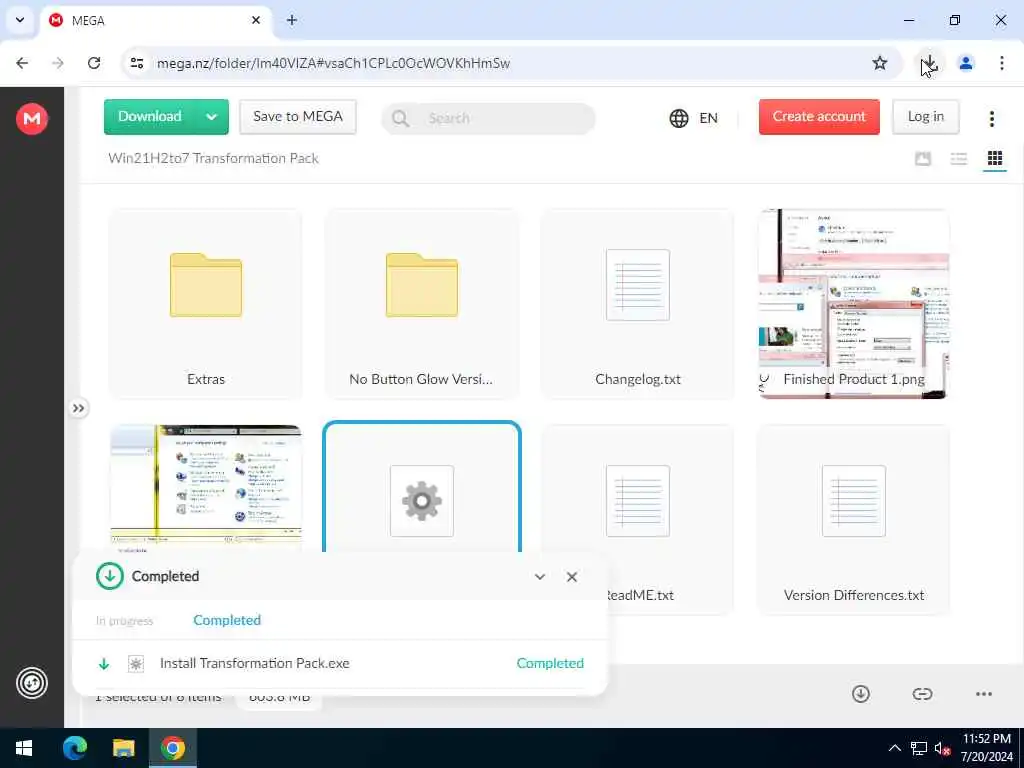Switch to Completed tab in transfers

pyautogui.click(x=227, y=620)
